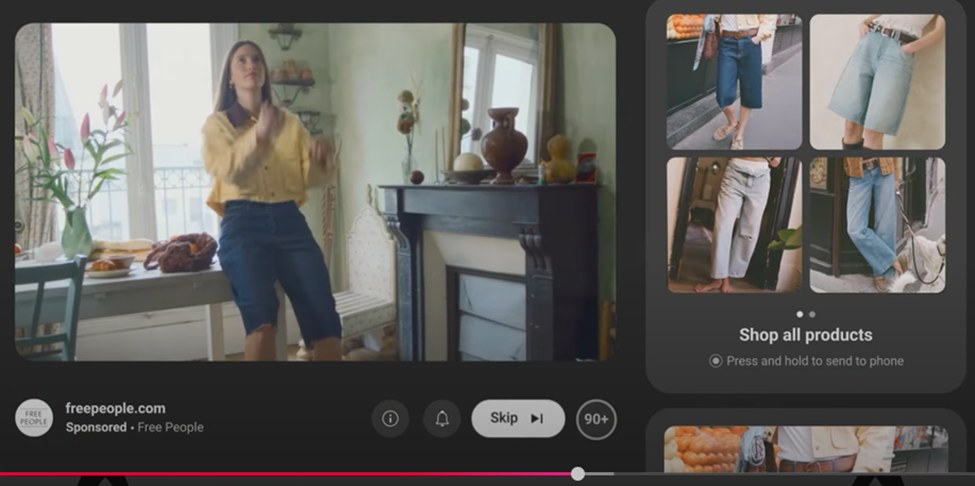Open the Free People round logo
975x486 pixels.
[x=34, y=418]
